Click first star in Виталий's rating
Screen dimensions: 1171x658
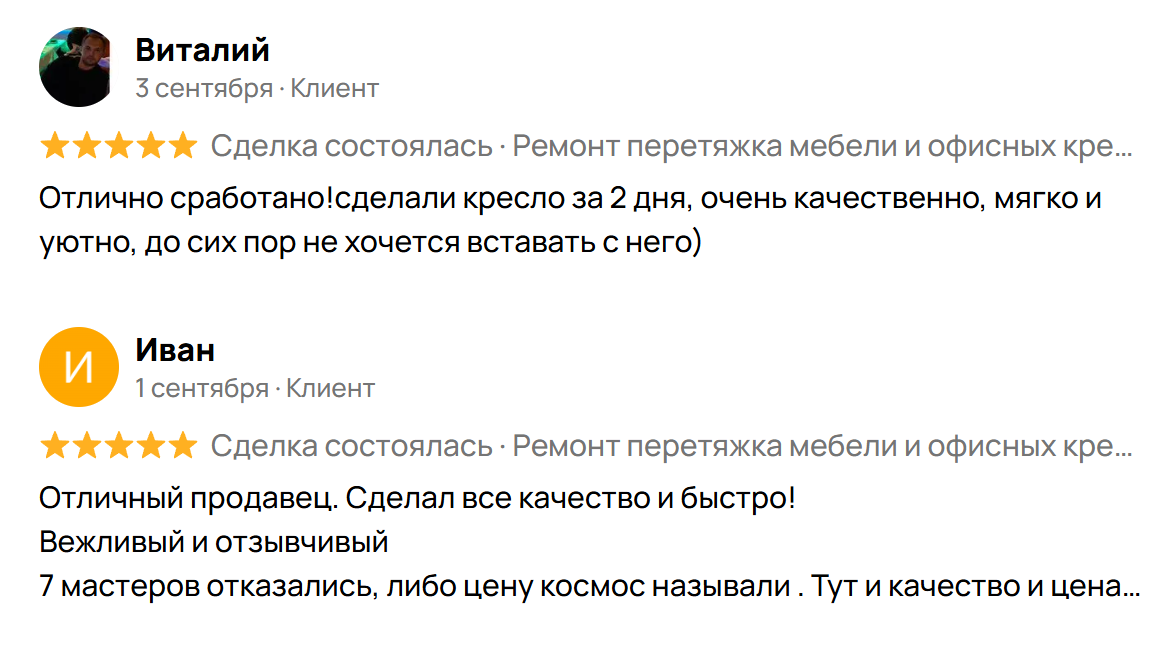54,147
